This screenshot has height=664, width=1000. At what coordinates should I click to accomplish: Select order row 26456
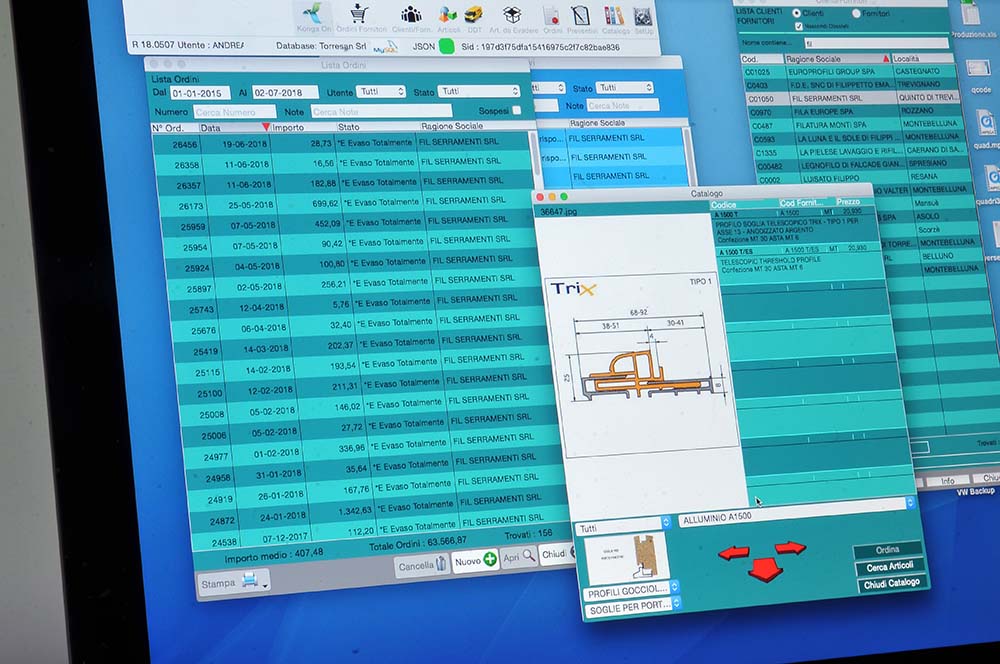tap(342, 144)
